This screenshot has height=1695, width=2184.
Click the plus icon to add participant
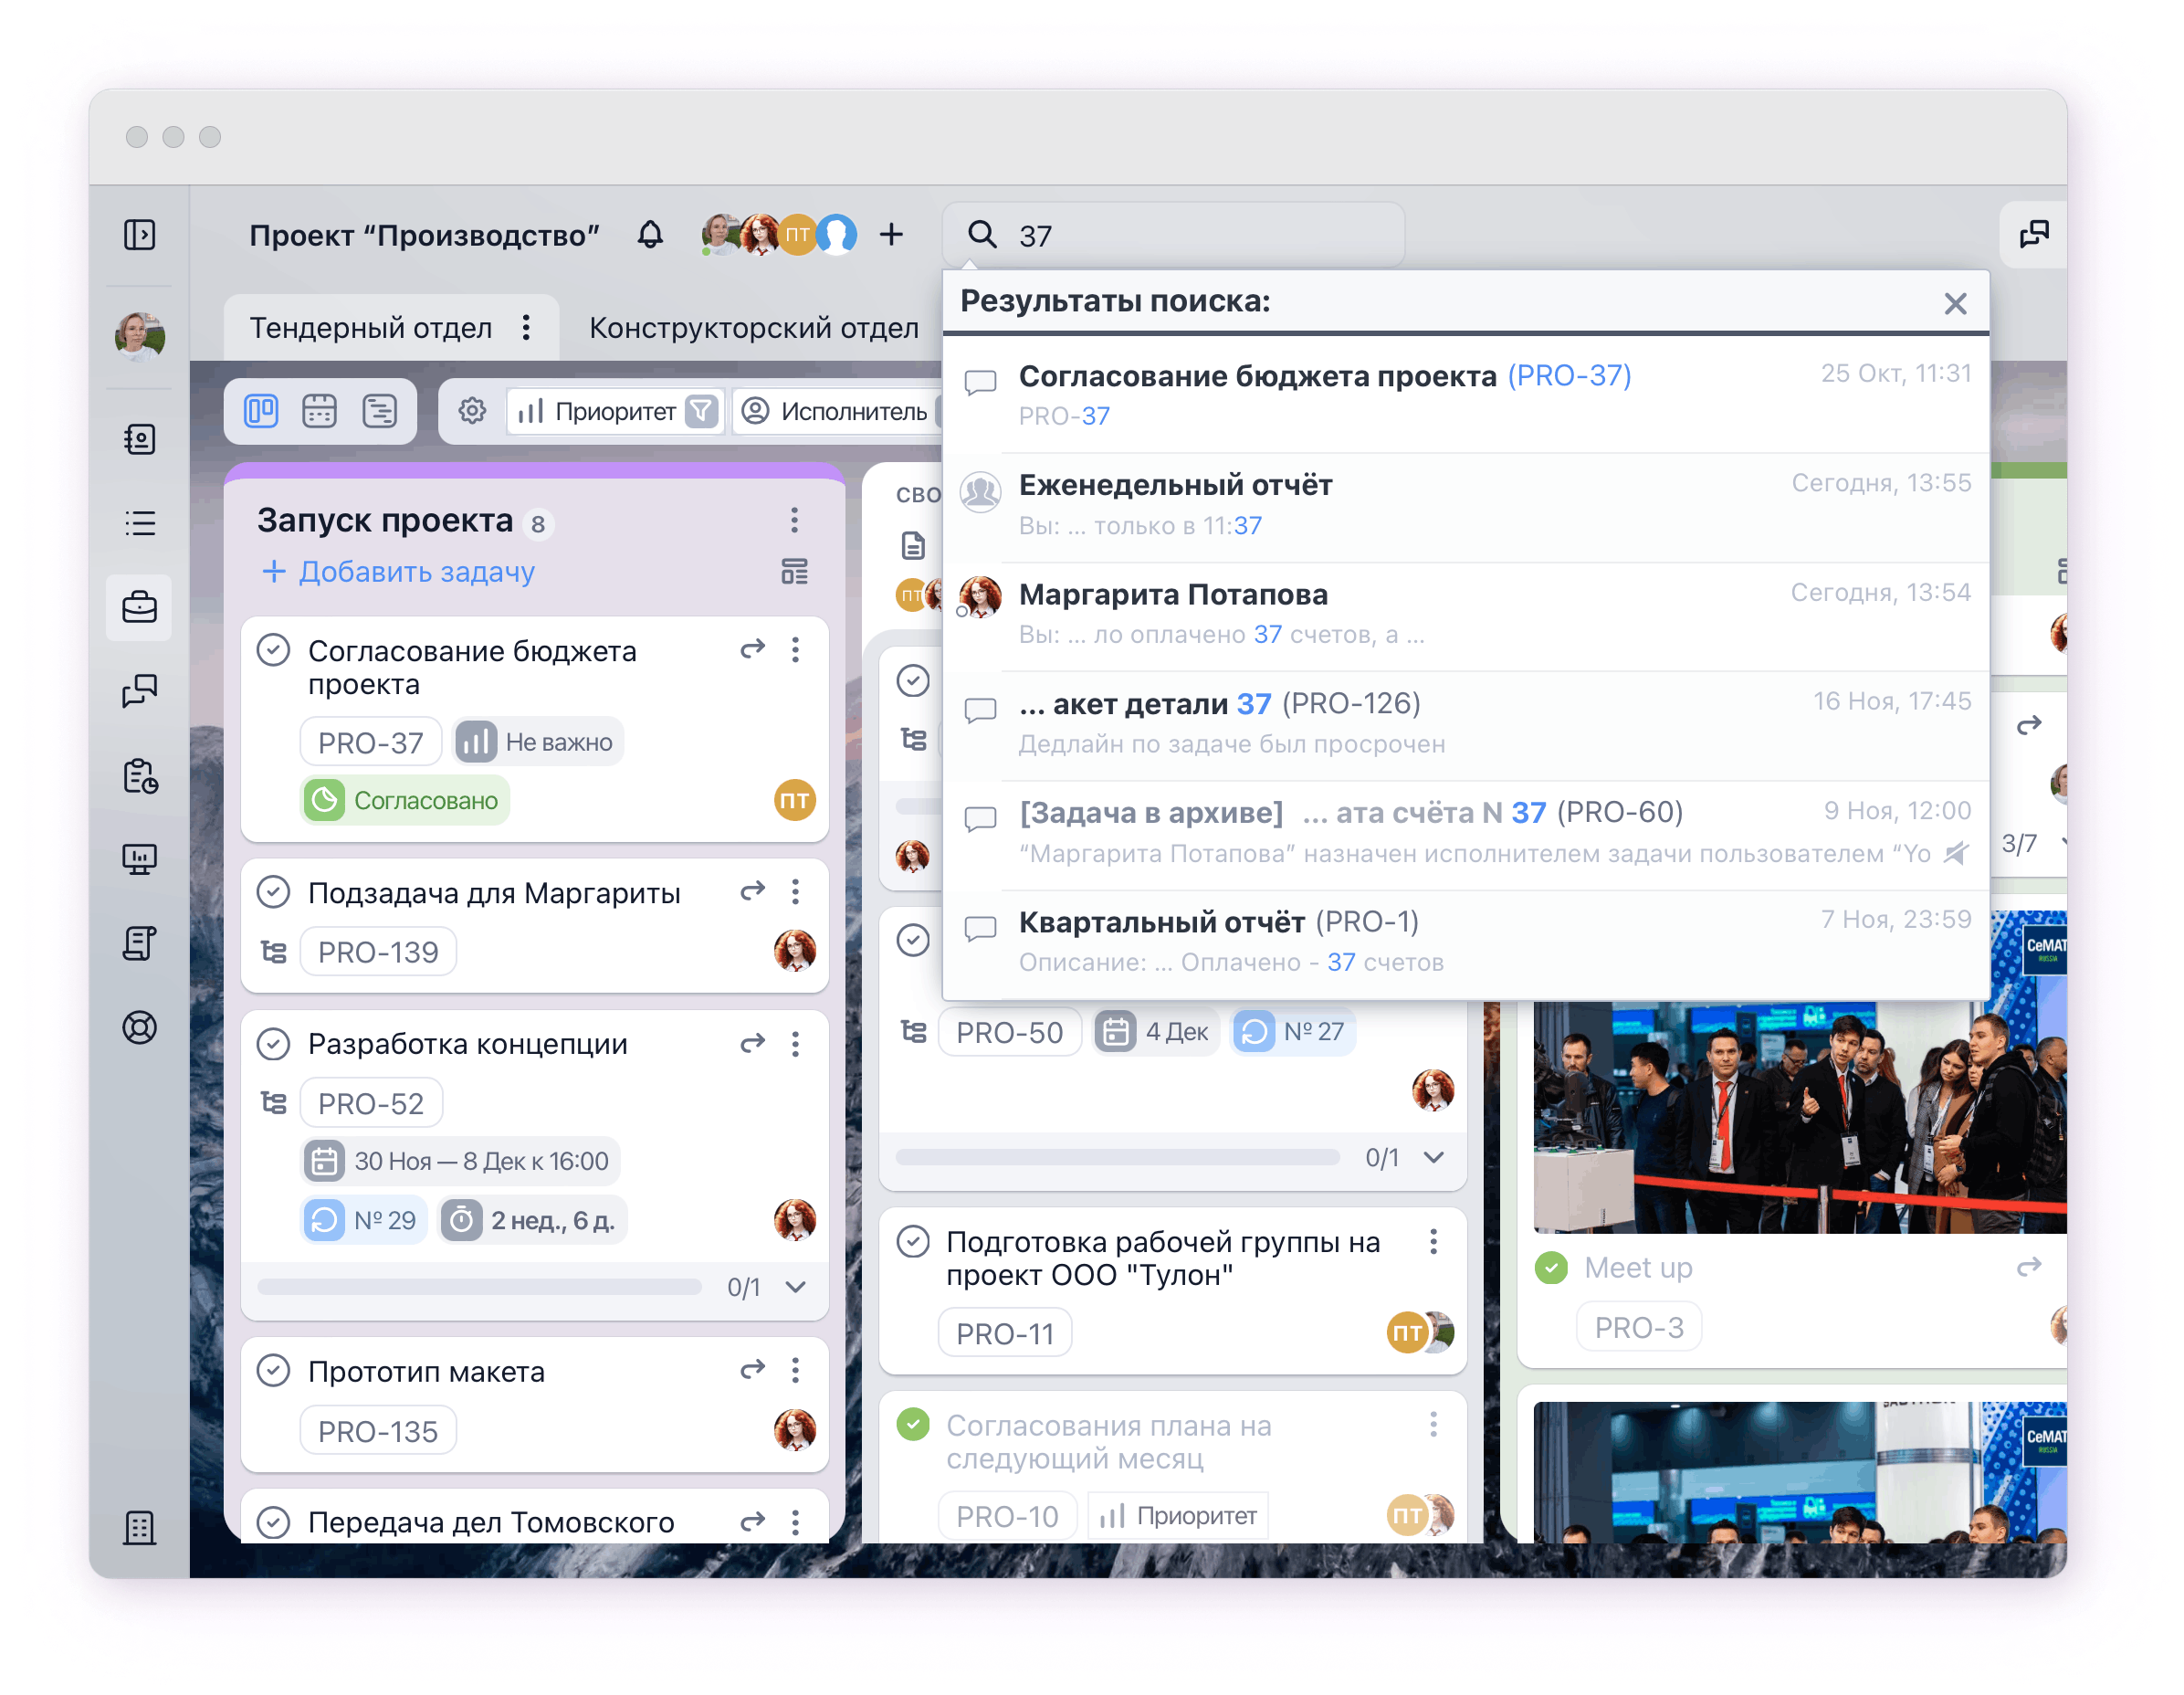[x=891, y=235]
